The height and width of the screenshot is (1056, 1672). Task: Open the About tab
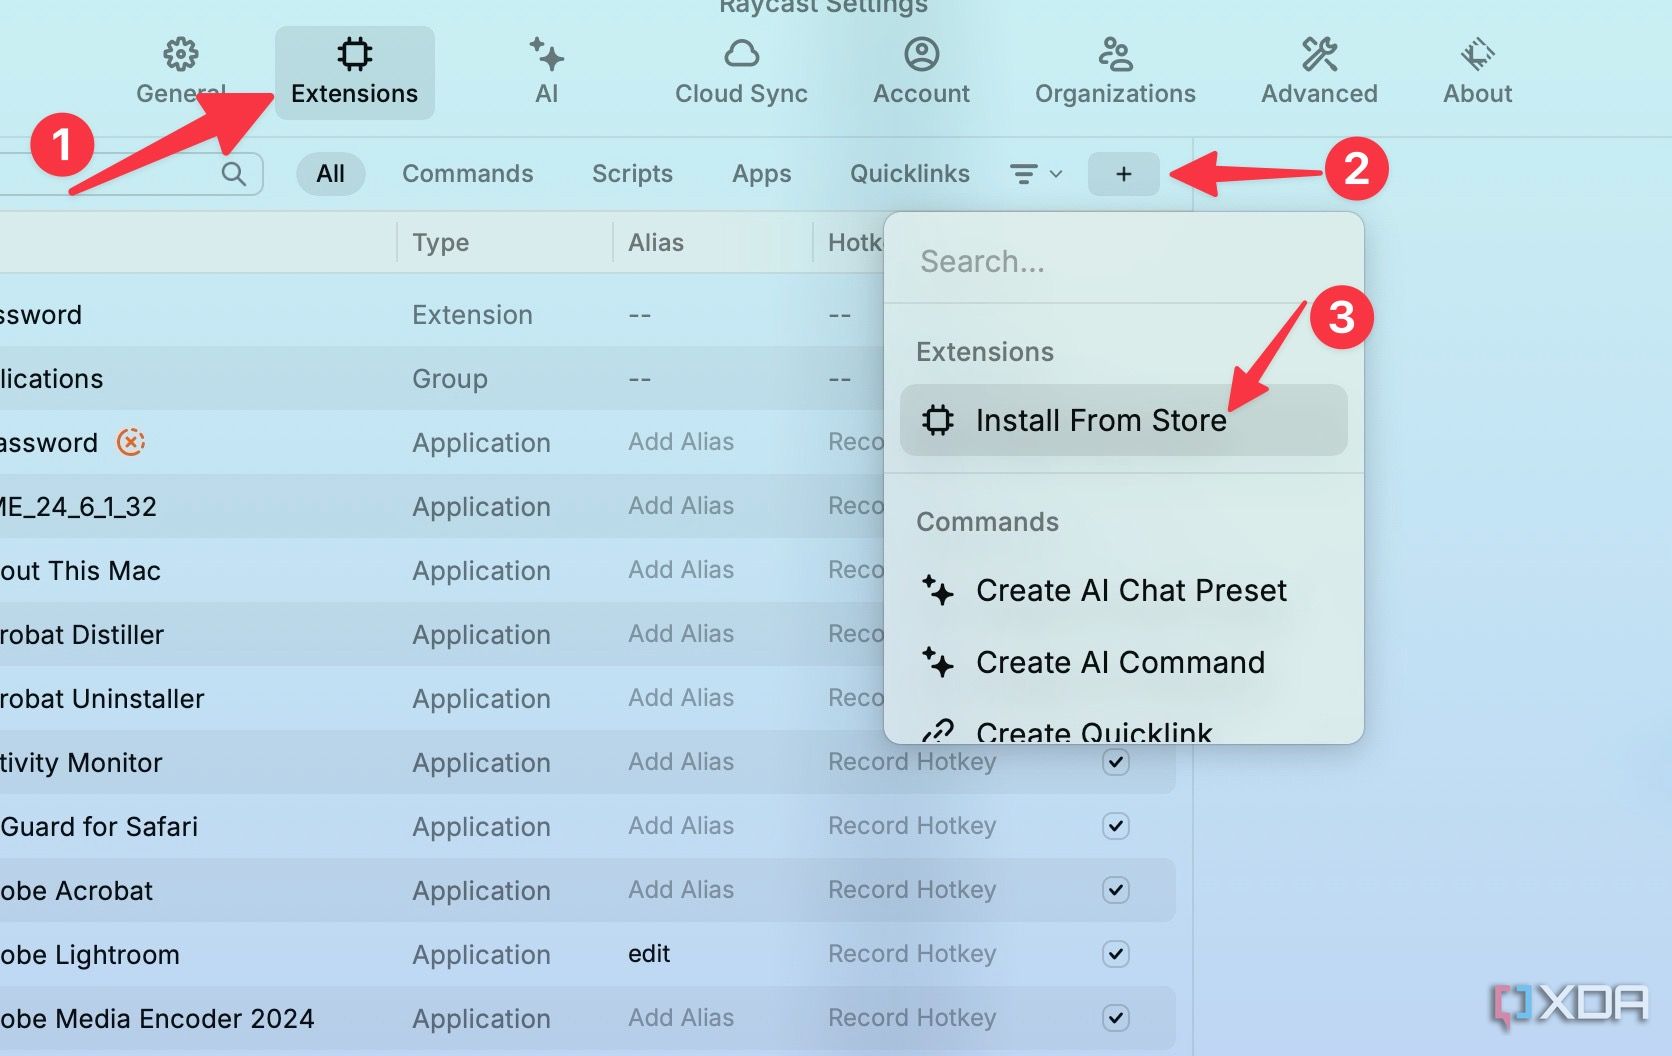pos(1477,72)
